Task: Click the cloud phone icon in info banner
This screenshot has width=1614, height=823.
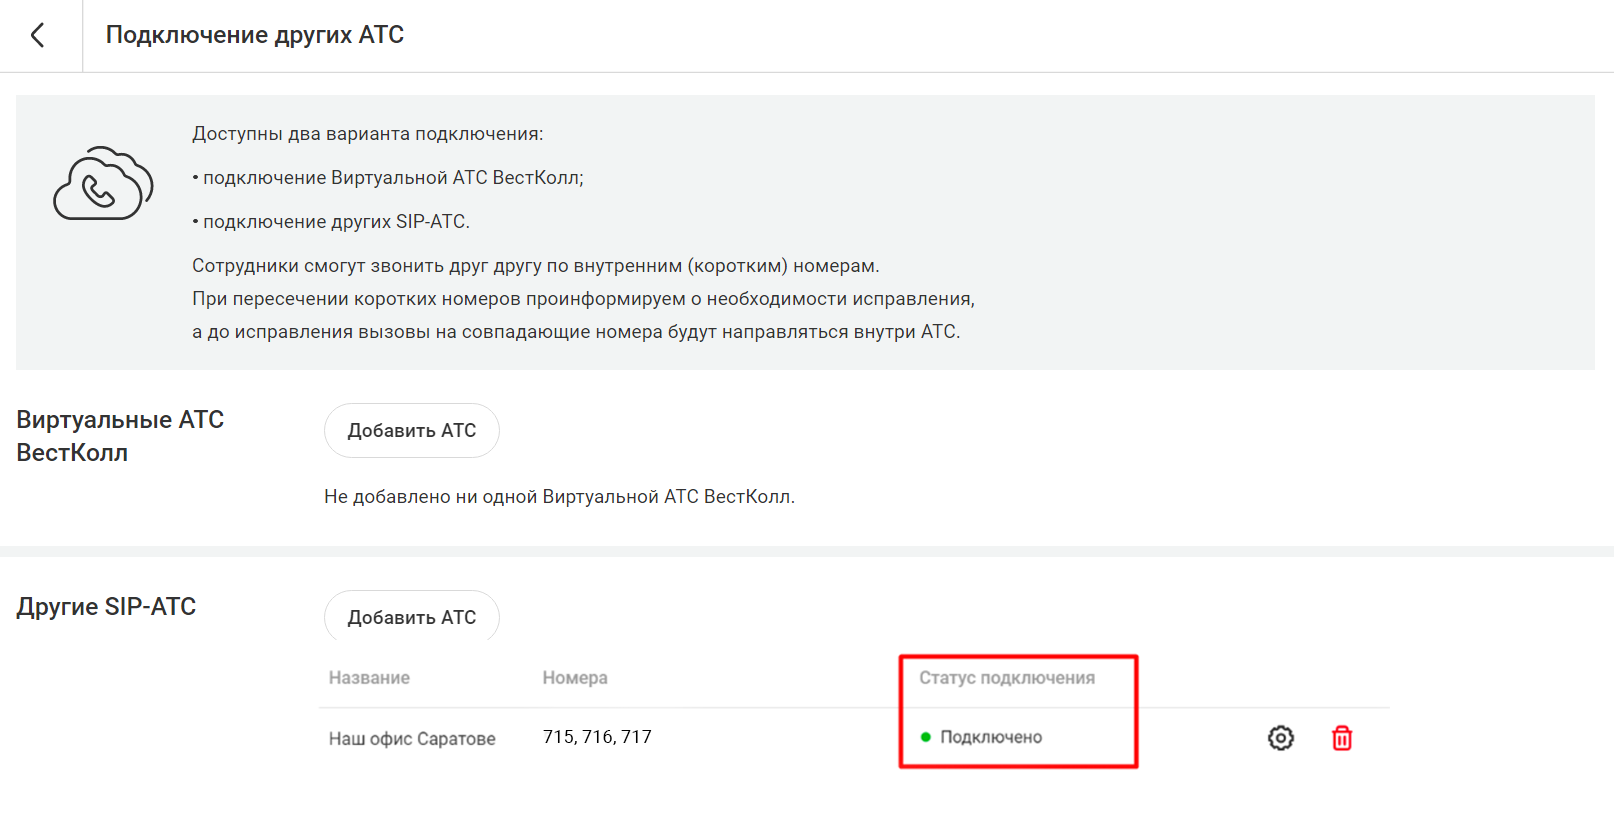Action: pyautogui.click(x=103, y=184)
